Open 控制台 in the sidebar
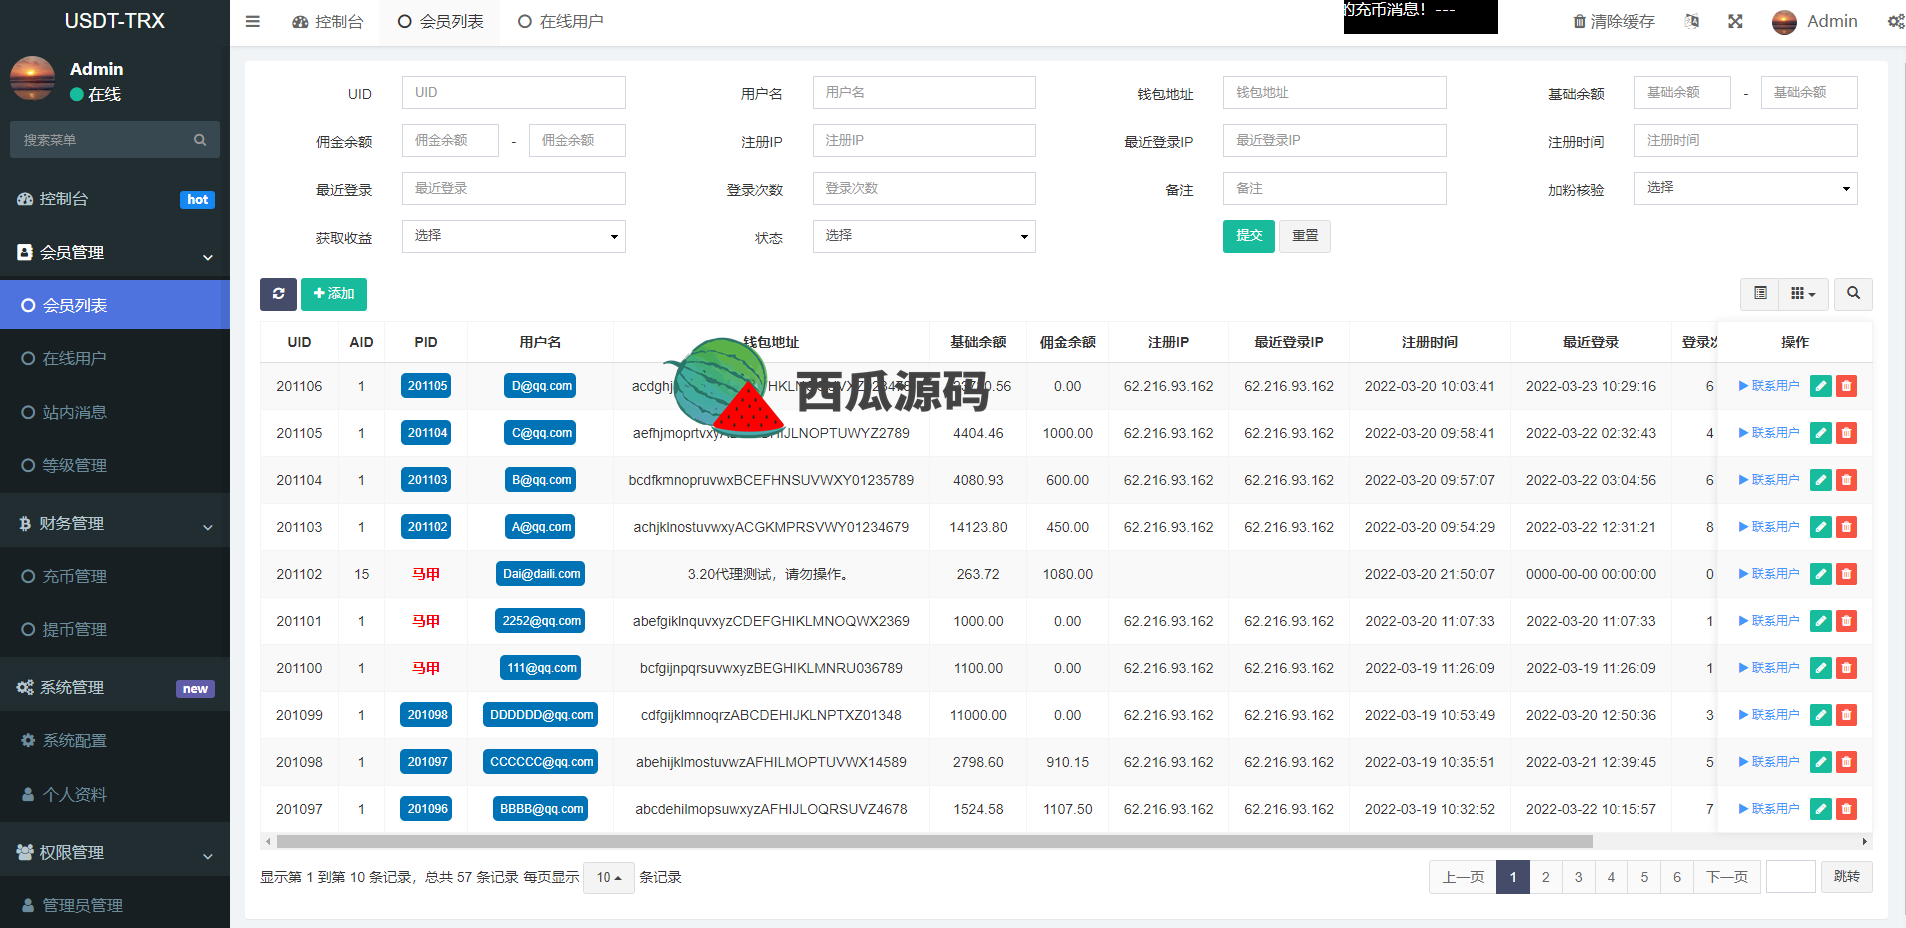The width and height of the screenshot is (1906, 928). 115,199
